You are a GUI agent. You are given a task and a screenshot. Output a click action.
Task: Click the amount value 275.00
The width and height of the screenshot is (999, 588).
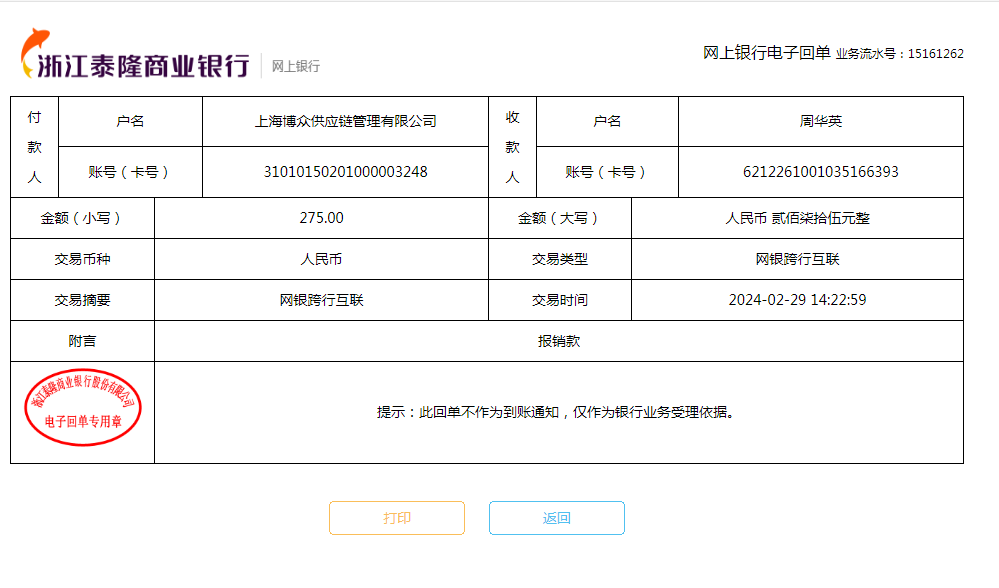(321, 218)
